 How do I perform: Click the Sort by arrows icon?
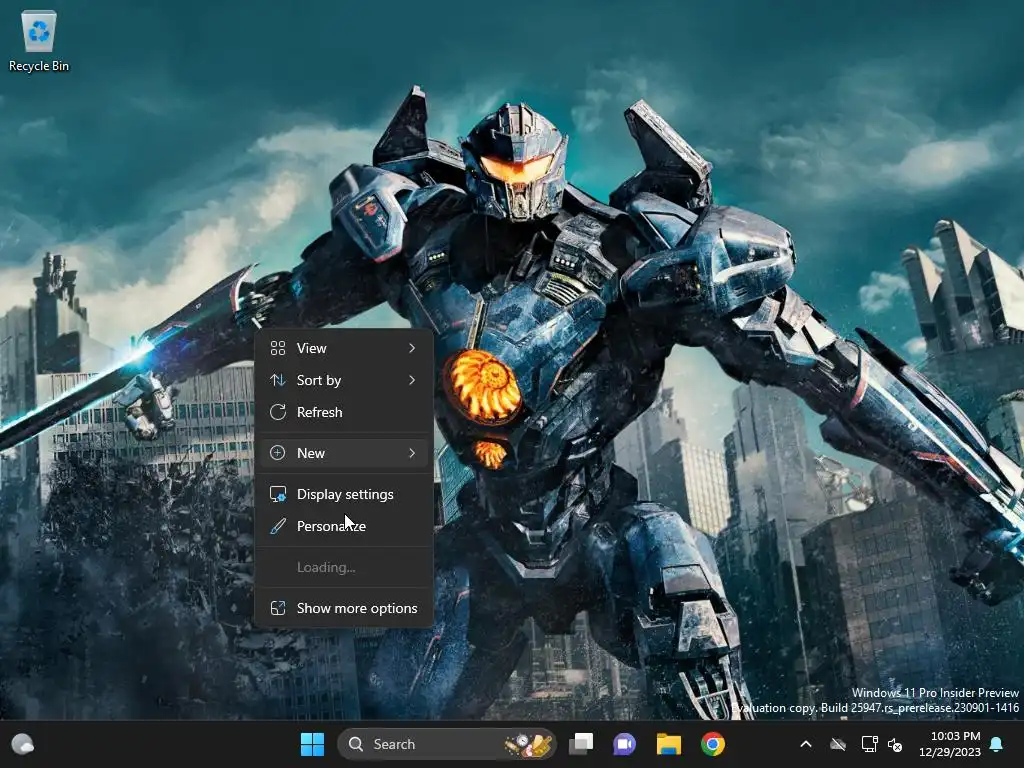pos(278,380)
